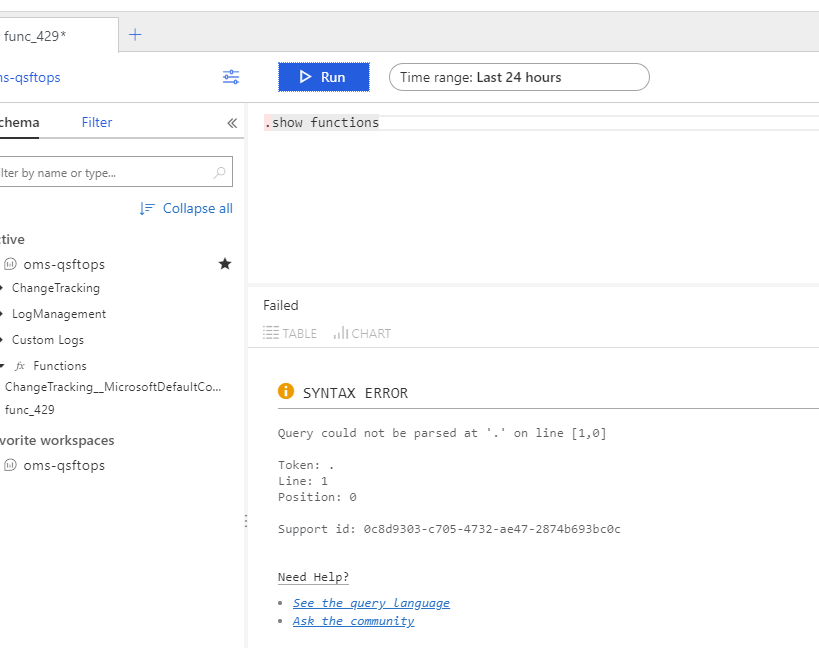Toggle favorite star for oms-qsftops
This screenshot has height=648, width=819.
[225, 264]
